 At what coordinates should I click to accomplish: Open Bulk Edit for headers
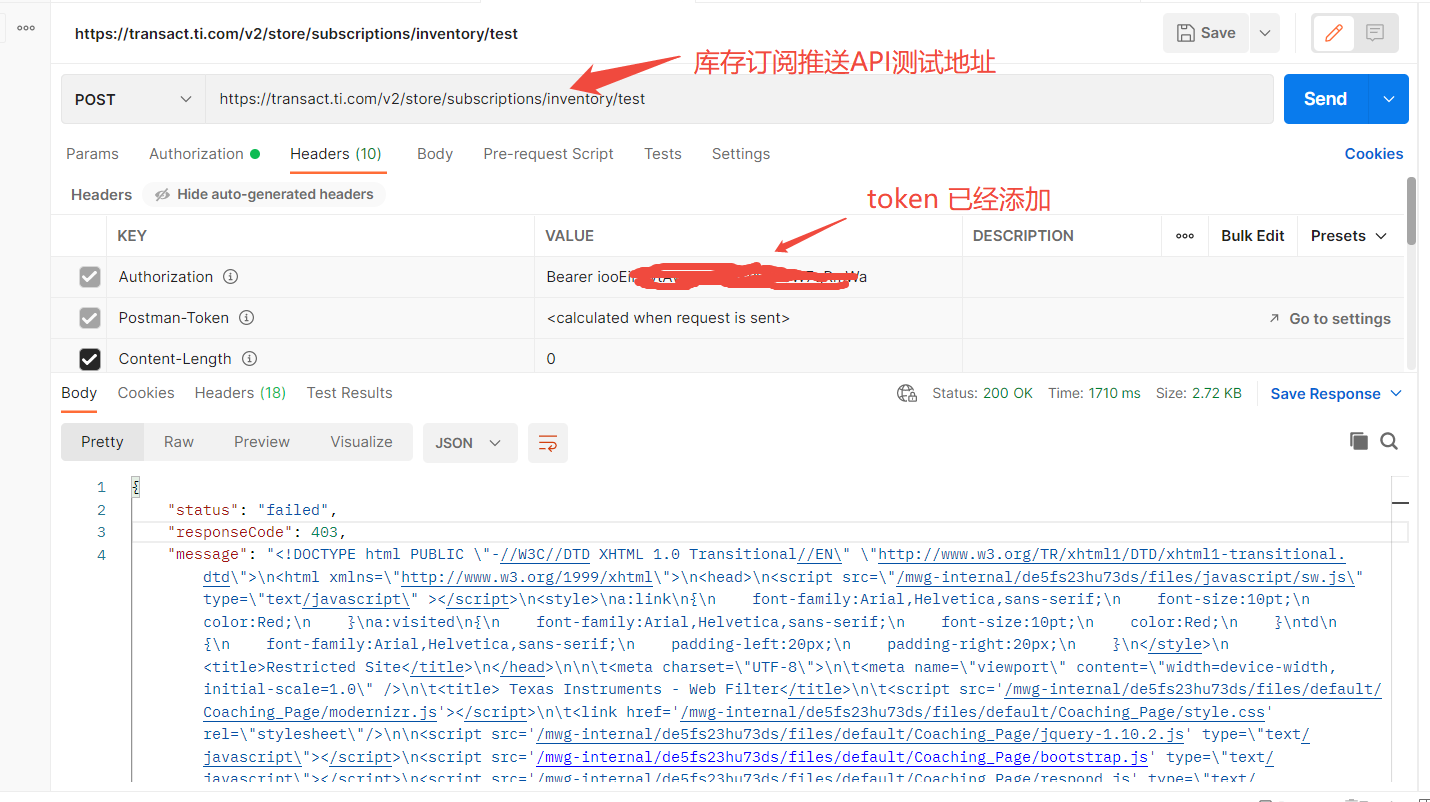[1253, 236]
